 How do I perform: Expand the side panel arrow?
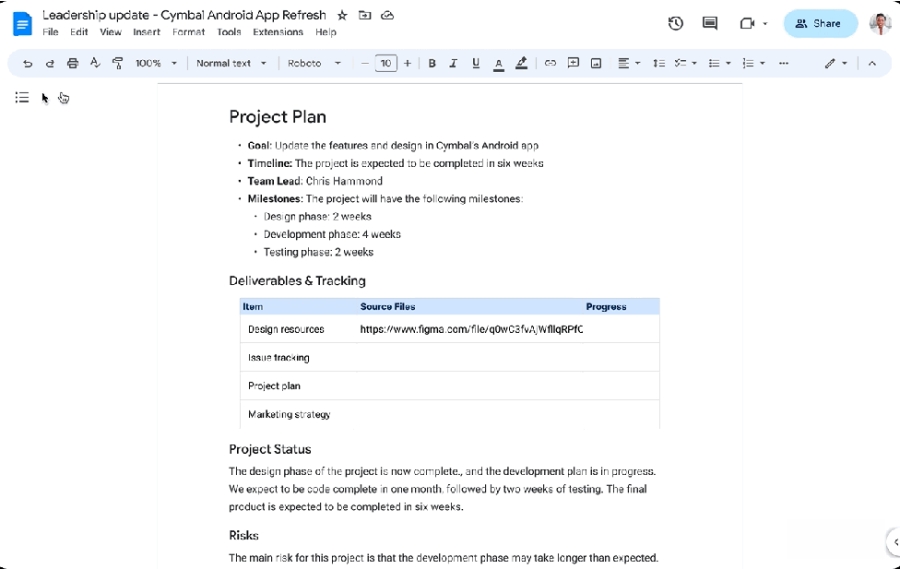895,541
